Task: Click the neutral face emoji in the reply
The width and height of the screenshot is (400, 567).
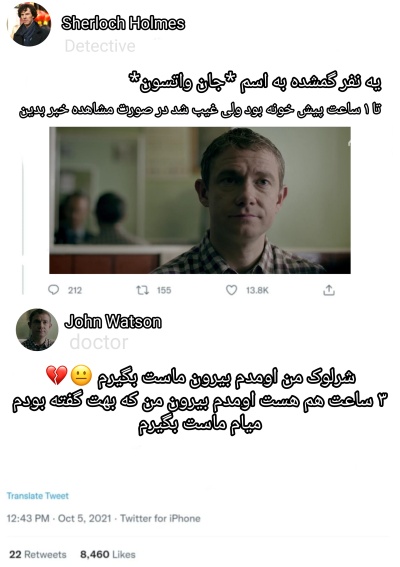Action: [x=81, y=375]
